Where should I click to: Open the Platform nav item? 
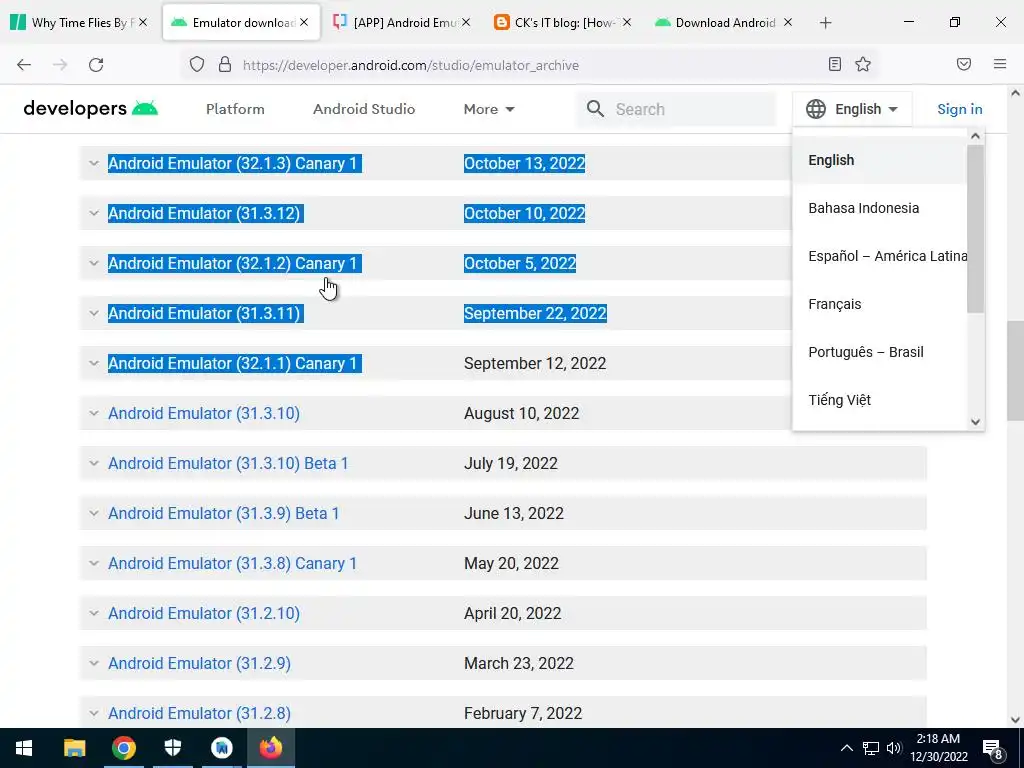235,109
